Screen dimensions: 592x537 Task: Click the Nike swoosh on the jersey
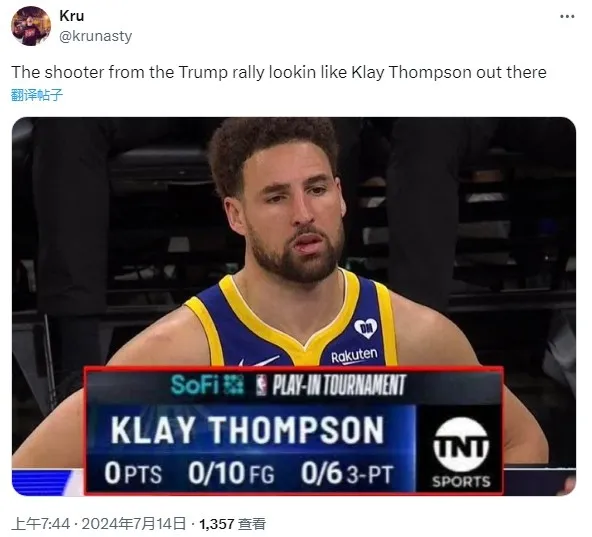point(259,361)
